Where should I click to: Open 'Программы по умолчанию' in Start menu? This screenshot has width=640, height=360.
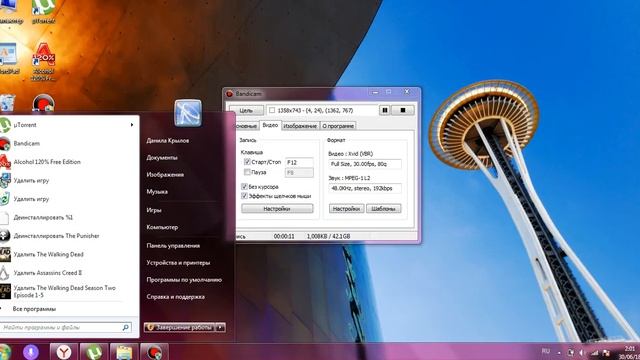(x=184, y=280)
